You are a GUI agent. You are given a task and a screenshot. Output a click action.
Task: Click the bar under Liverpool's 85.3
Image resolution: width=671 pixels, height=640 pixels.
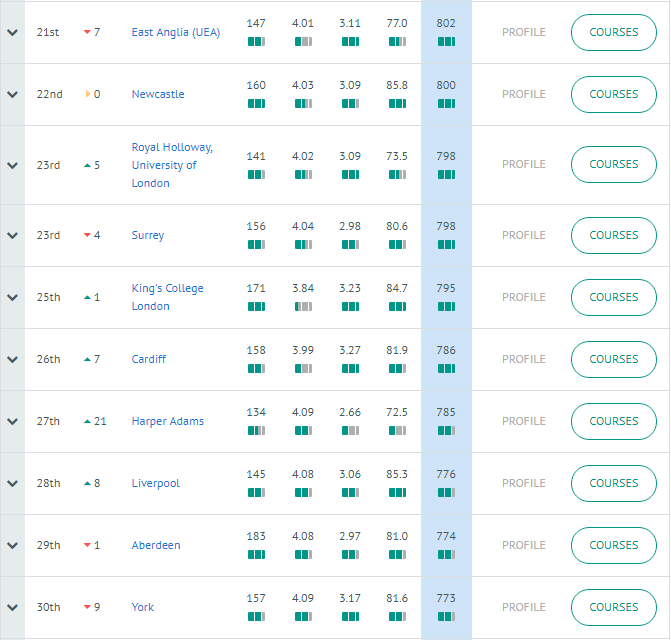(397, 493)
